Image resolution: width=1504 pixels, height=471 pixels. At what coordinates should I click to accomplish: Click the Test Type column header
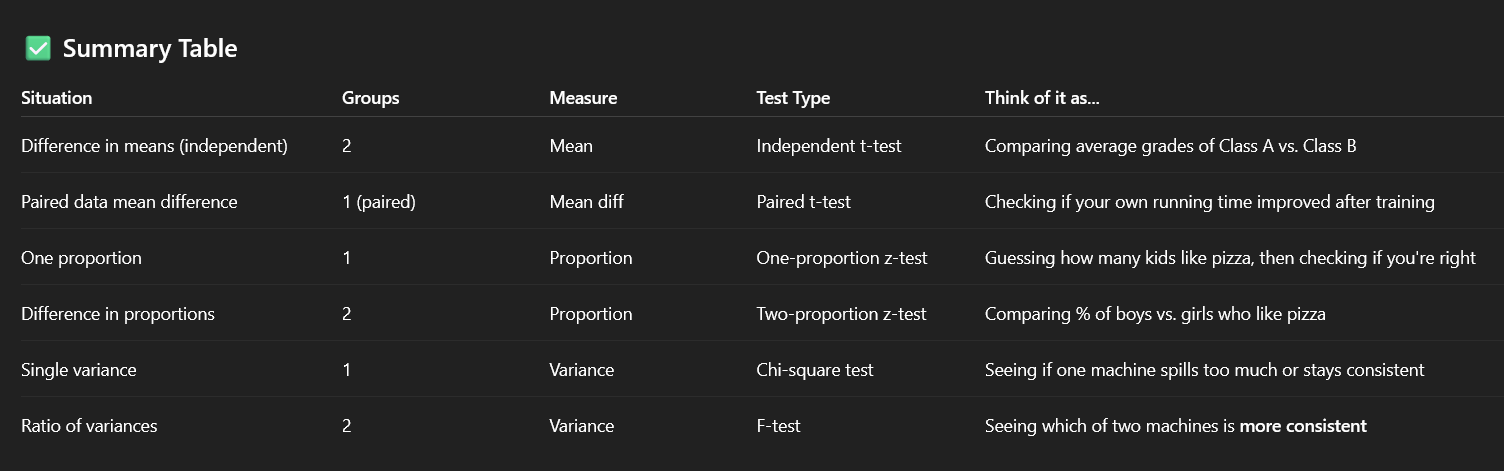point(793,98)
